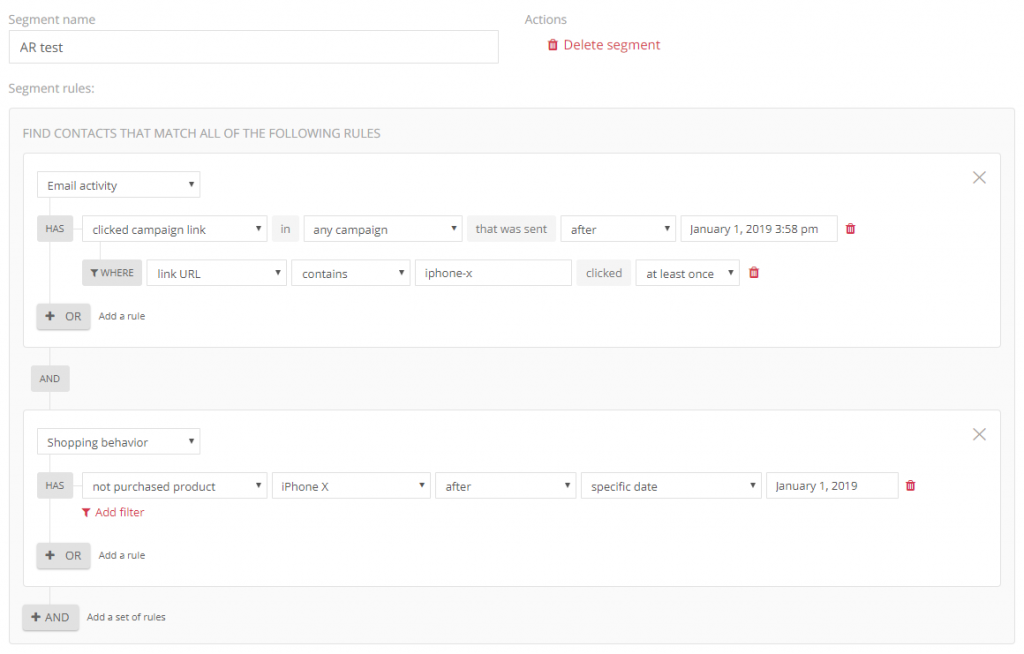Close the Email activity rule group

pos(979,177)
